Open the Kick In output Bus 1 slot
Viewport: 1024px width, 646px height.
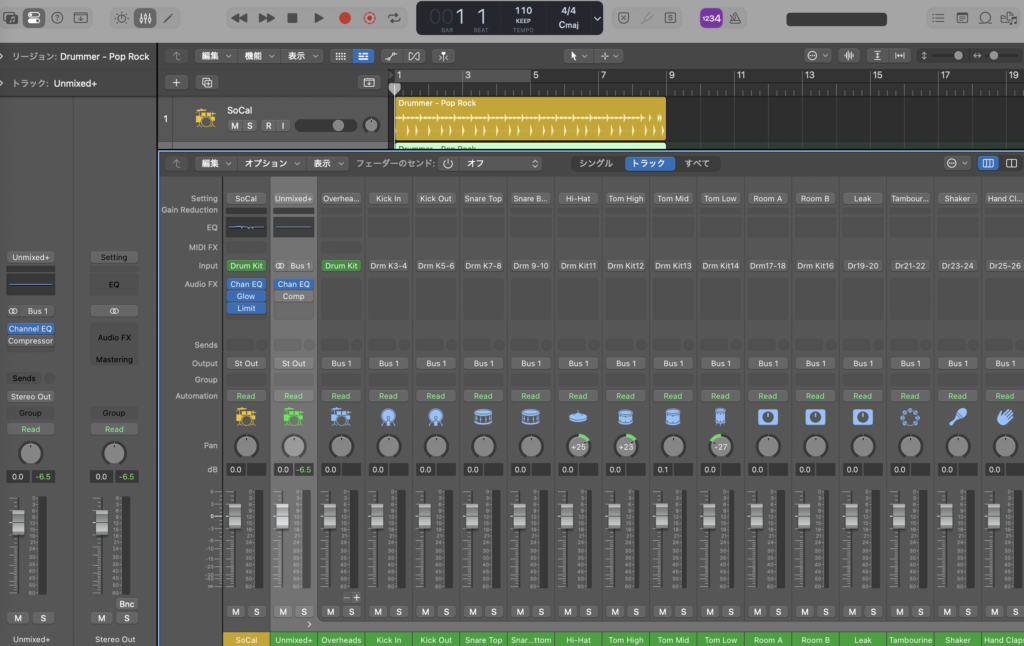tap(389, 363)
